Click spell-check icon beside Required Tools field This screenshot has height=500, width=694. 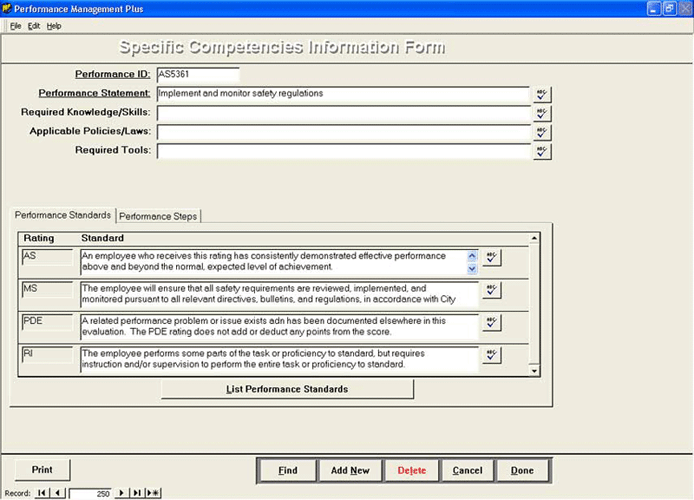click(542, 151)
